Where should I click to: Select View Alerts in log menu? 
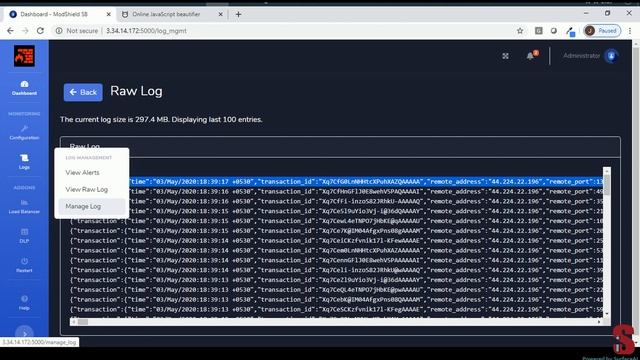pos(82,173)
